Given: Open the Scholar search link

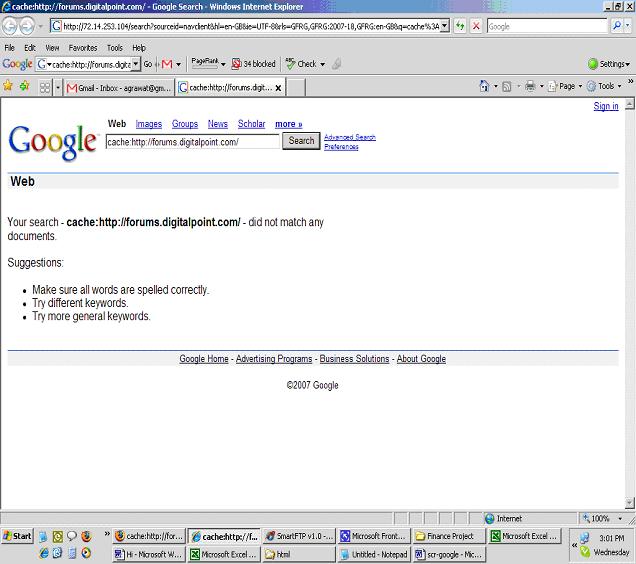Looking at the screenshot, I should pyautogui.click(x=251, y=124).
